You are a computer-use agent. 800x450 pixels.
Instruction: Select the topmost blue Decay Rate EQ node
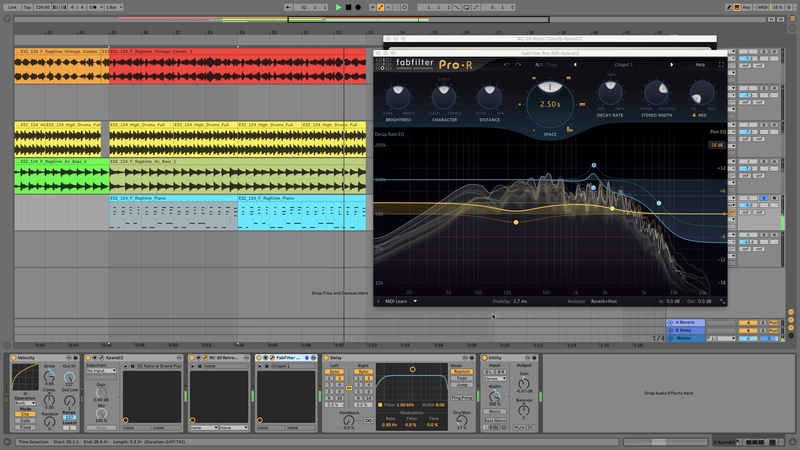[594, 165]
